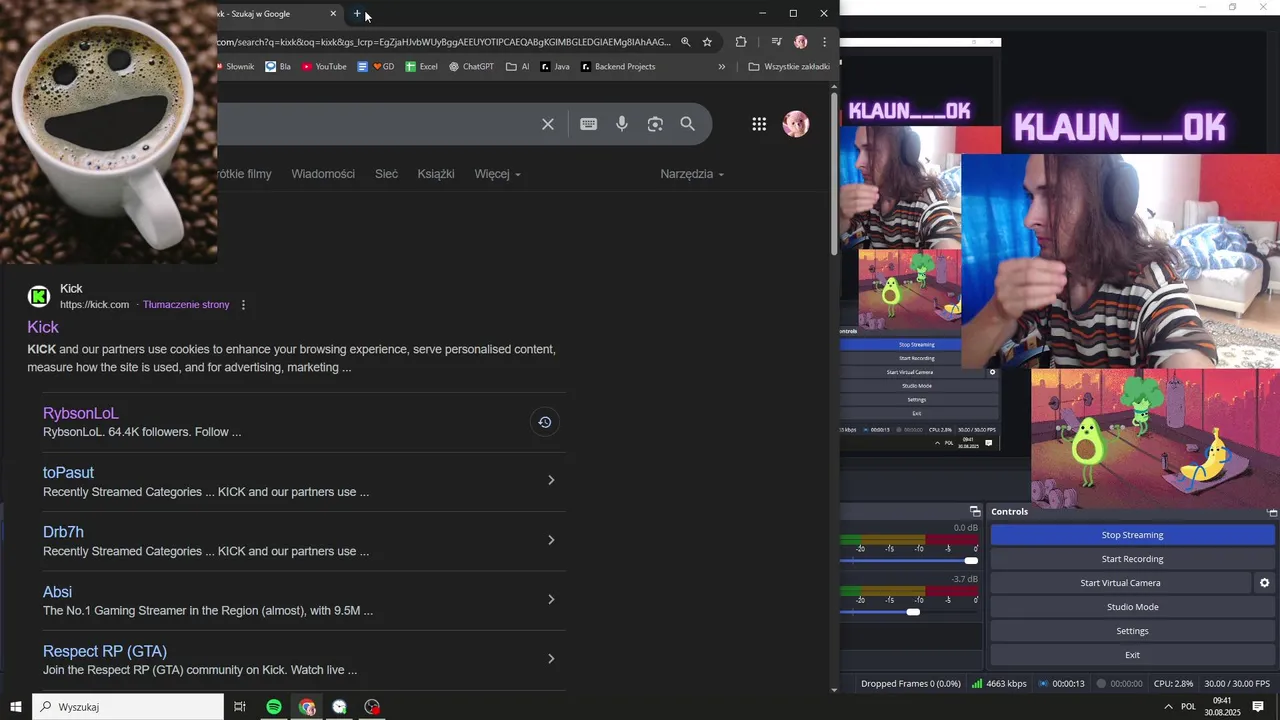Open the Java bookmark

[555, 67]
